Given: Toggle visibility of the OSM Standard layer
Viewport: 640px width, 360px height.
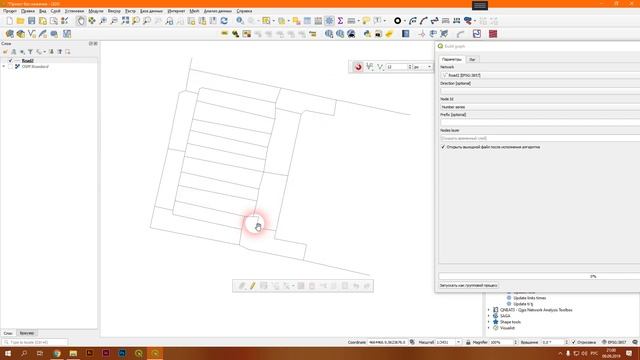Looking at the screenshot, I should (x=11, y=67).
